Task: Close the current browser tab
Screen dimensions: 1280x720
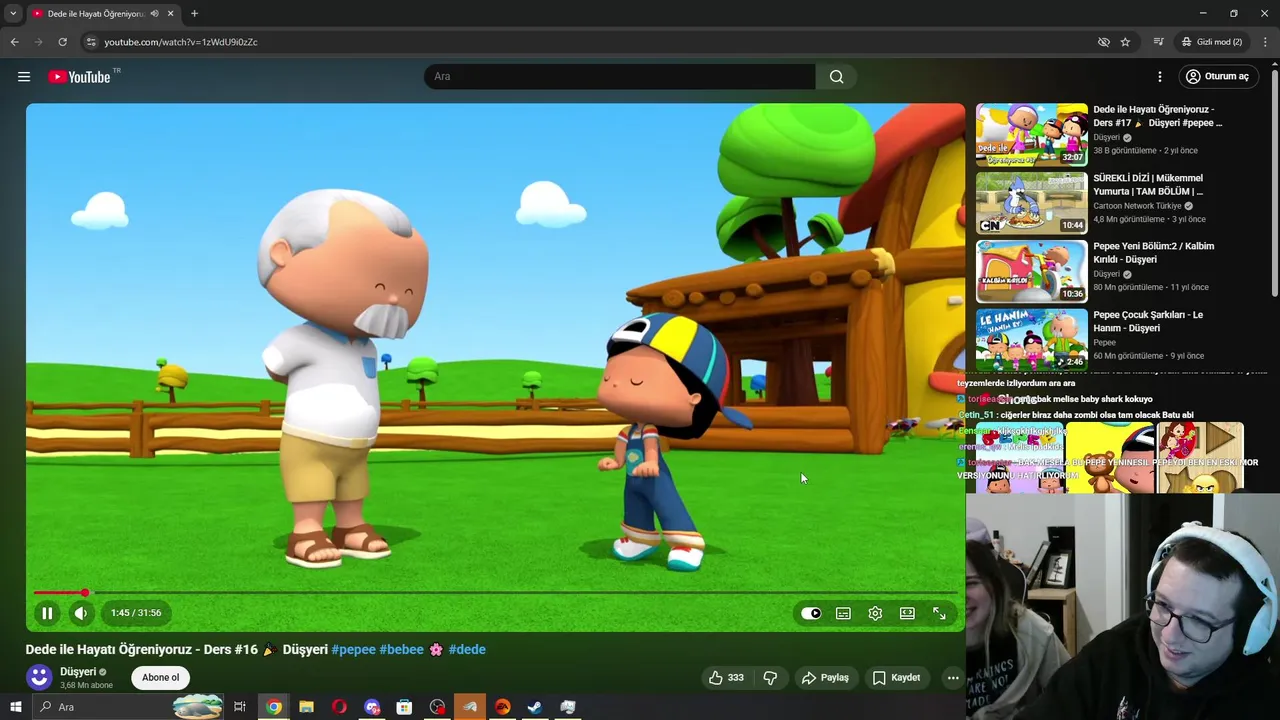Action: [170, 14]
